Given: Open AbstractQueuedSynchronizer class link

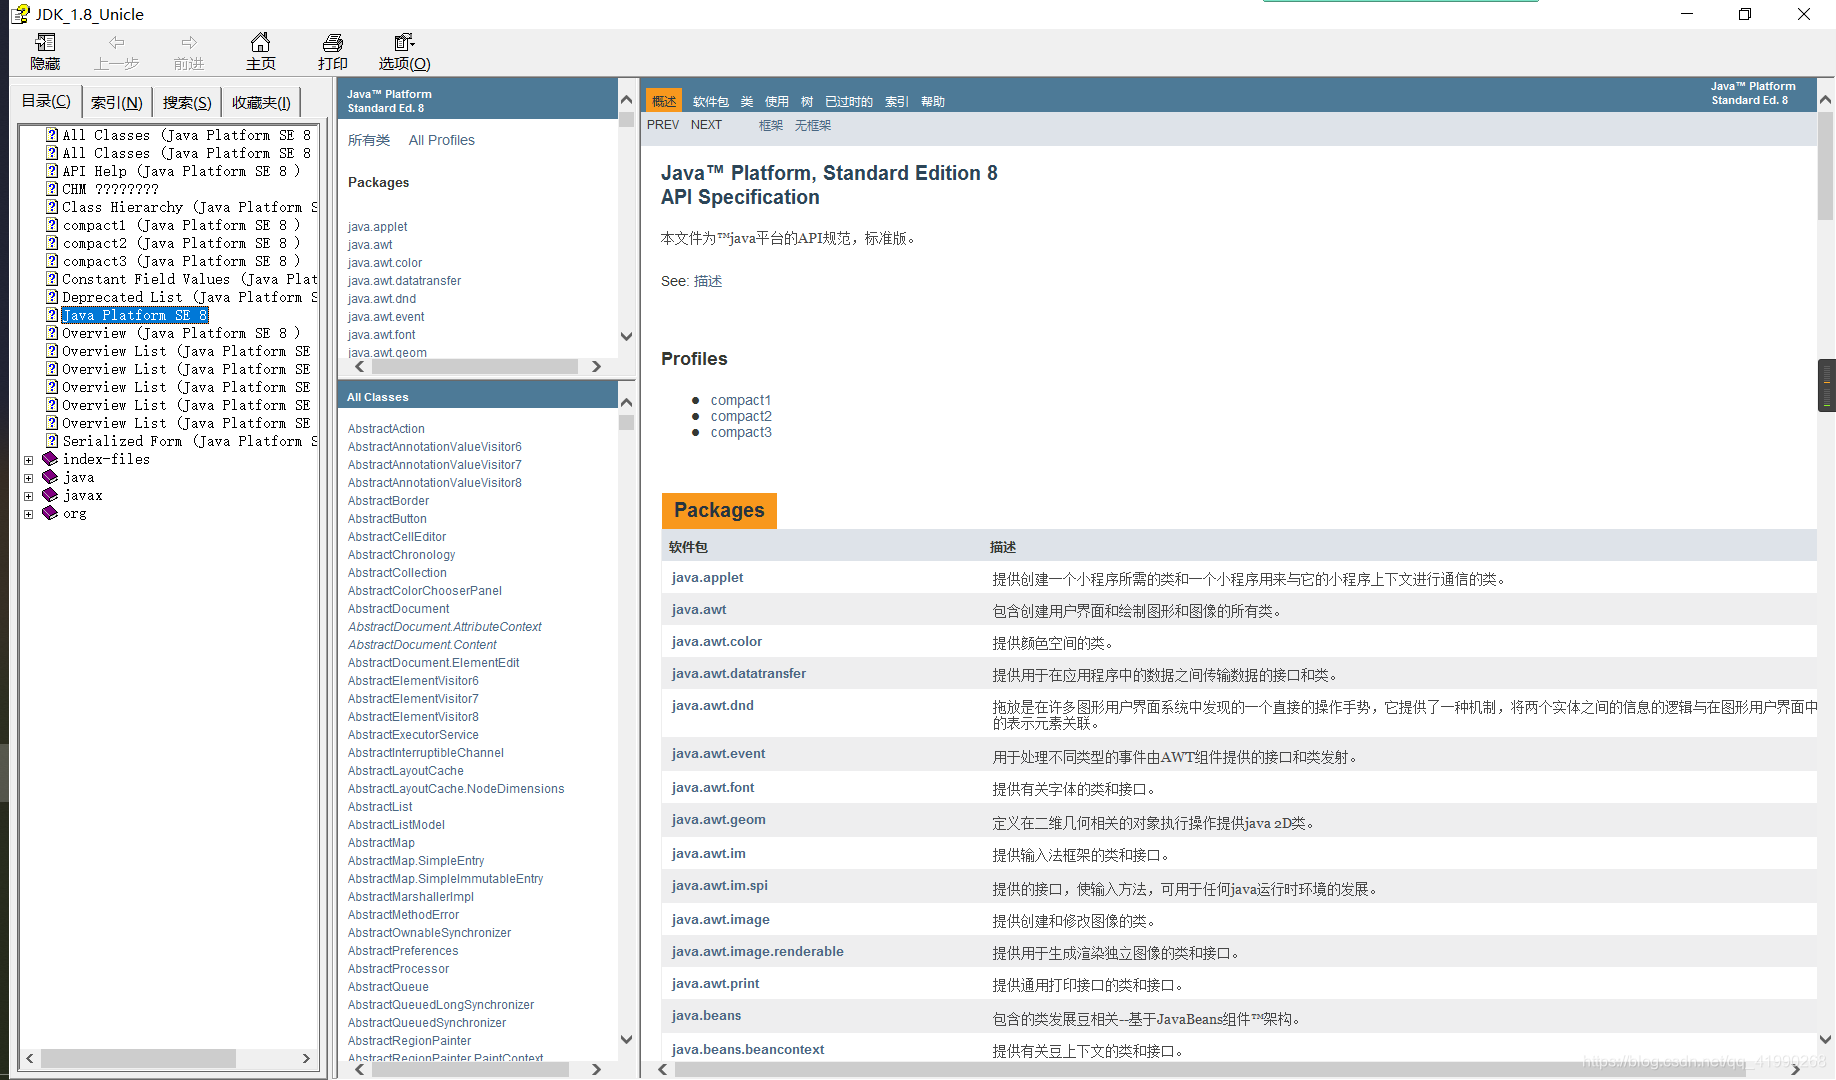Looking at the screenshot, I should [427, 1023].
